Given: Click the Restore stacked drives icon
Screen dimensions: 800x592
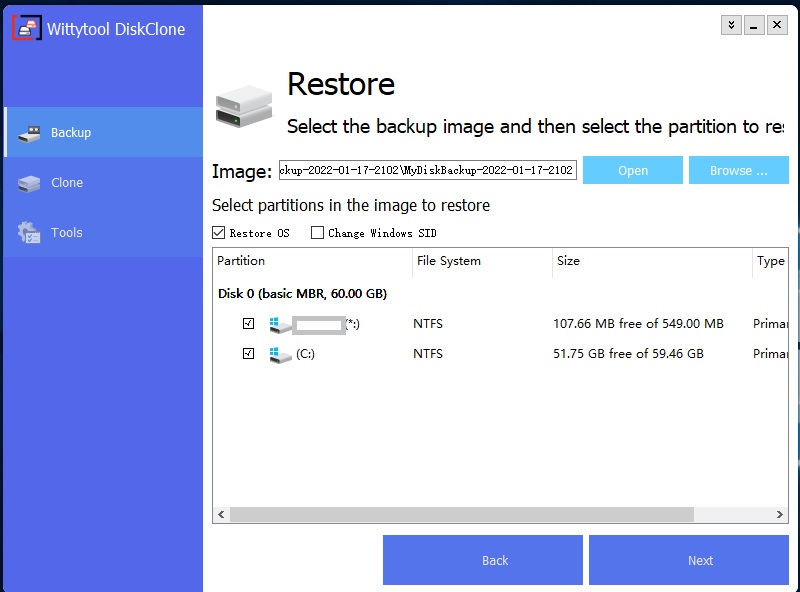Looking at the screenshot, I should coord(244,106).
